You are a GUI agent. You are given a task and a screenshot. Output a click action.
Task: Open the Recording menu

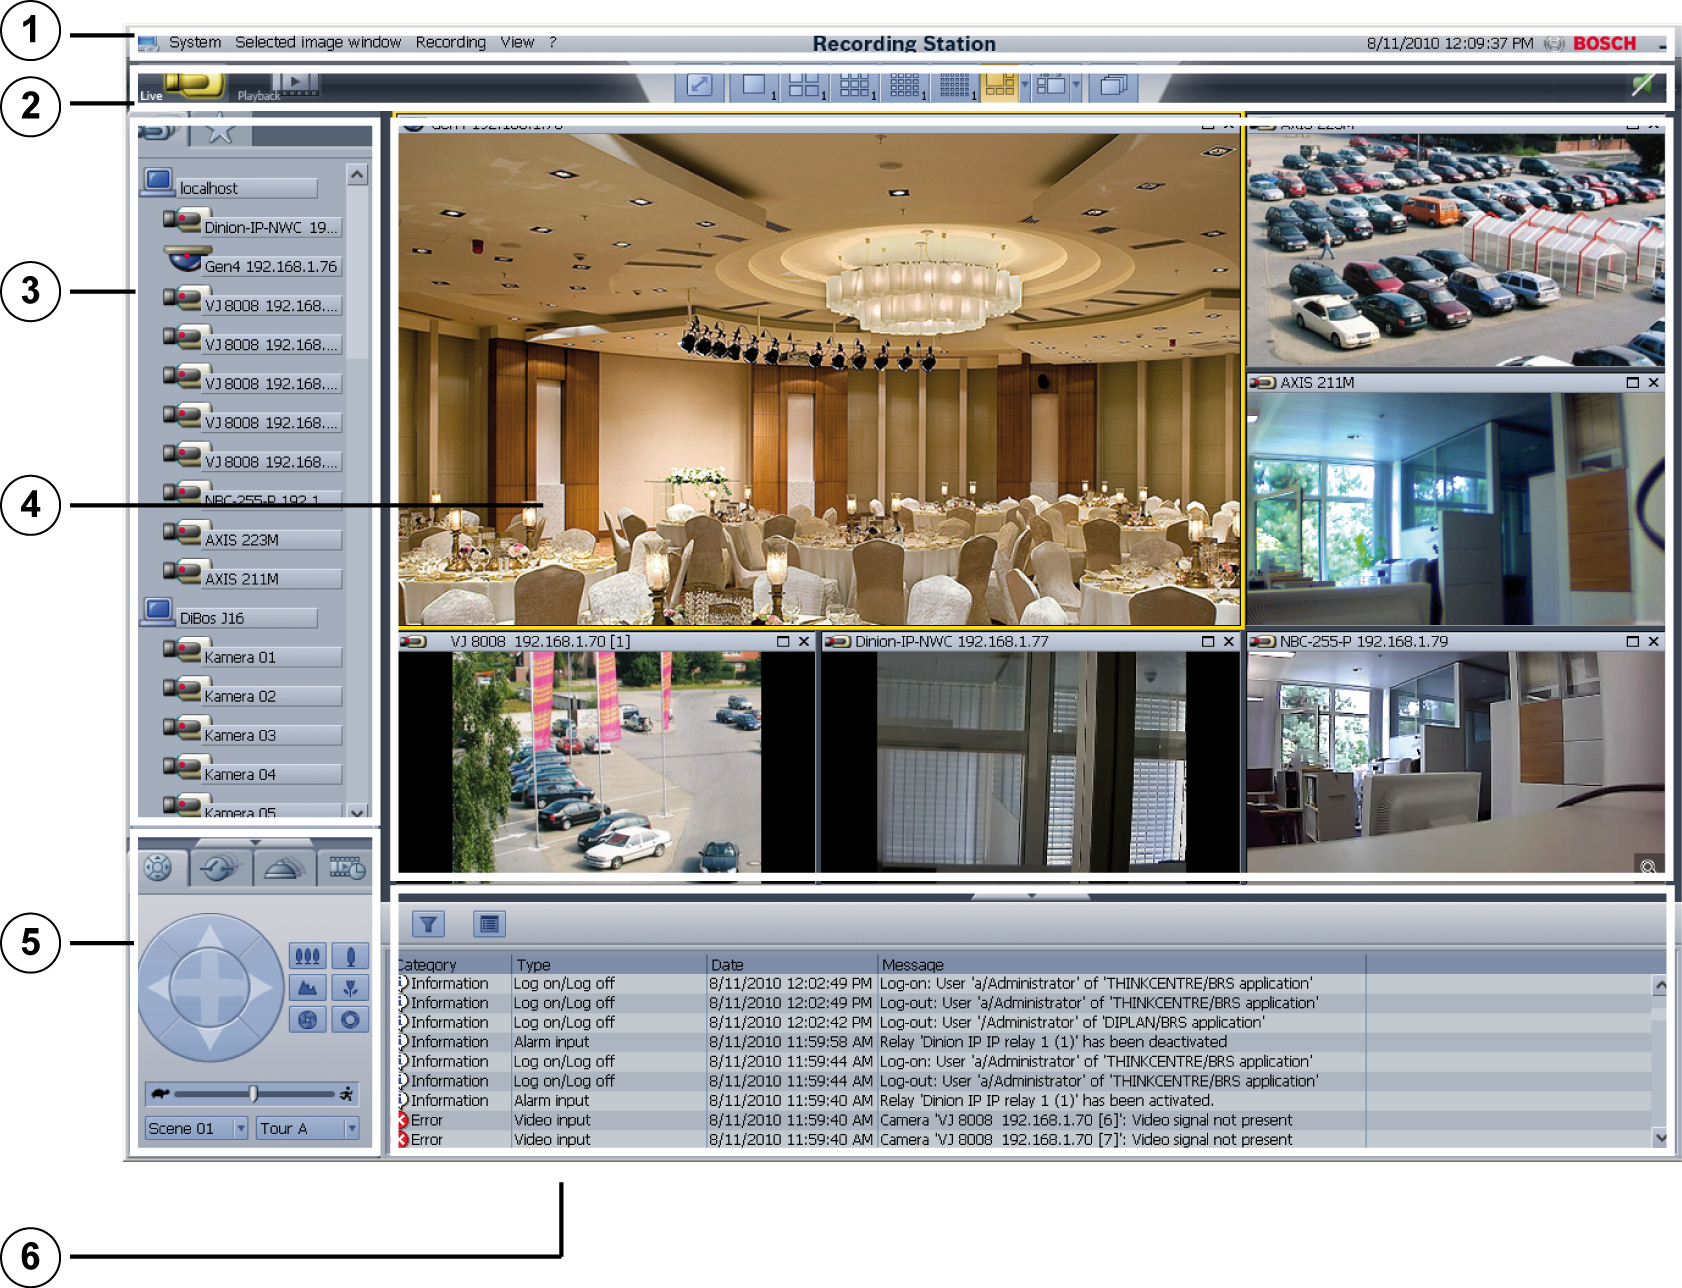451,42
